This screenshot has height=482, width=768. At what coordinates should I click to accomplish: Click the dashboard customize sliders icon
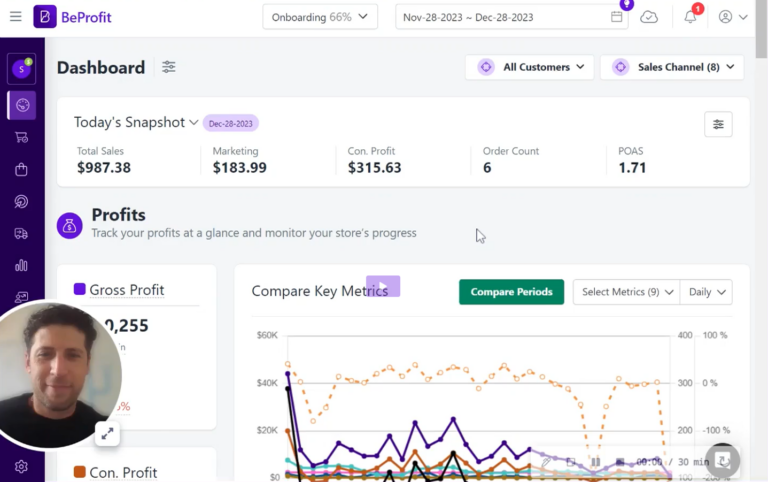pos(168,67)
